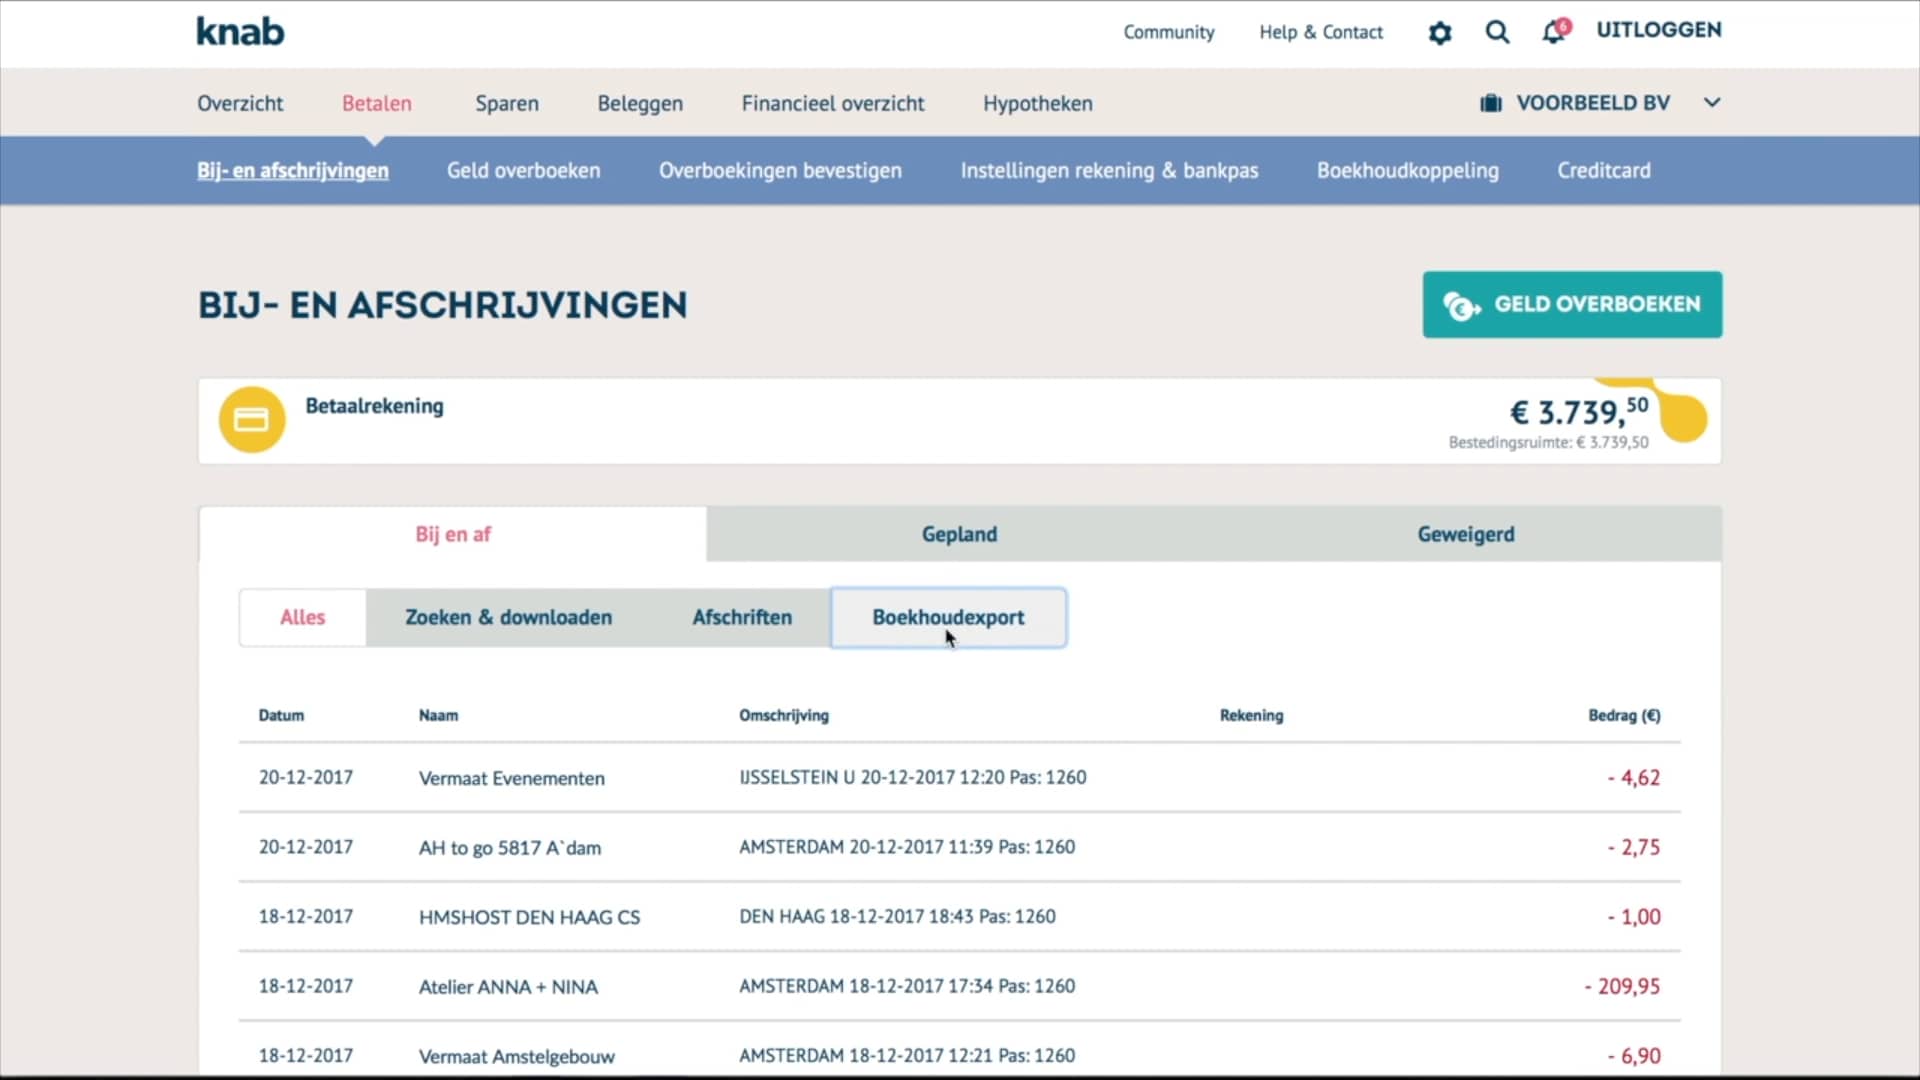Viewport: 1920px width, 1080px height.
Task: Click the coin icon on Geld overboeken
Action: coord(1460,306)
